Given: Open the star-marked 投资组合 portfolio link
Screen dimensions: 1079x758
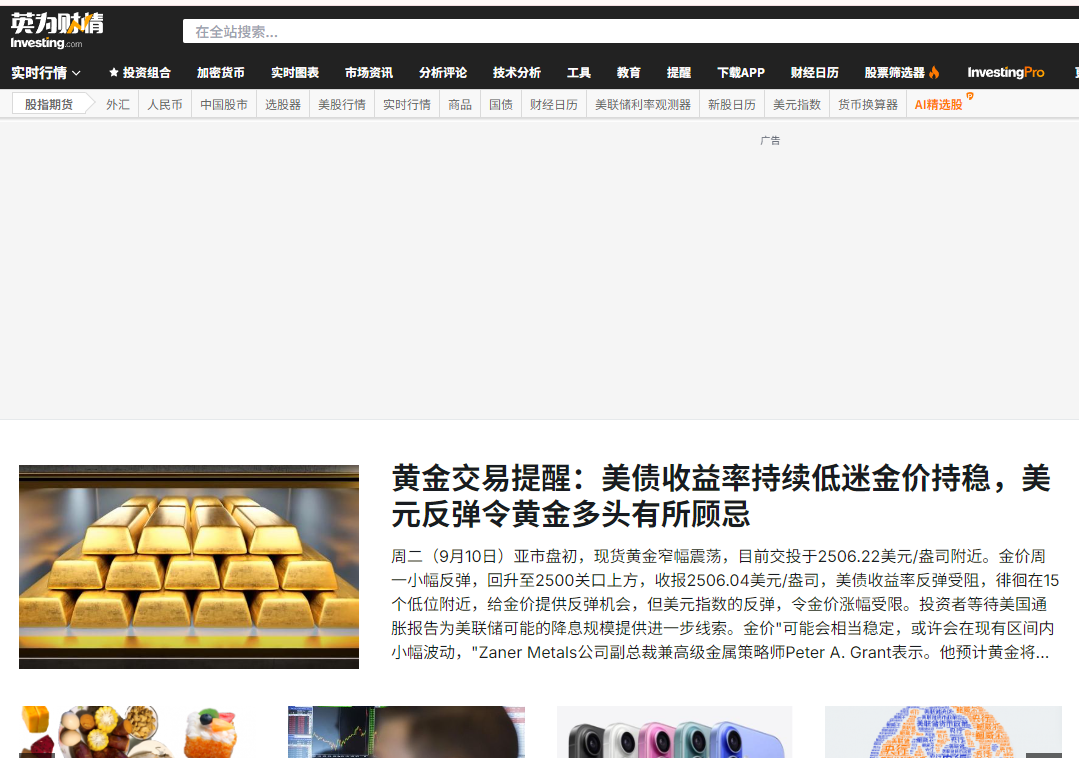Looking at the screenshot, I should 140,73.
